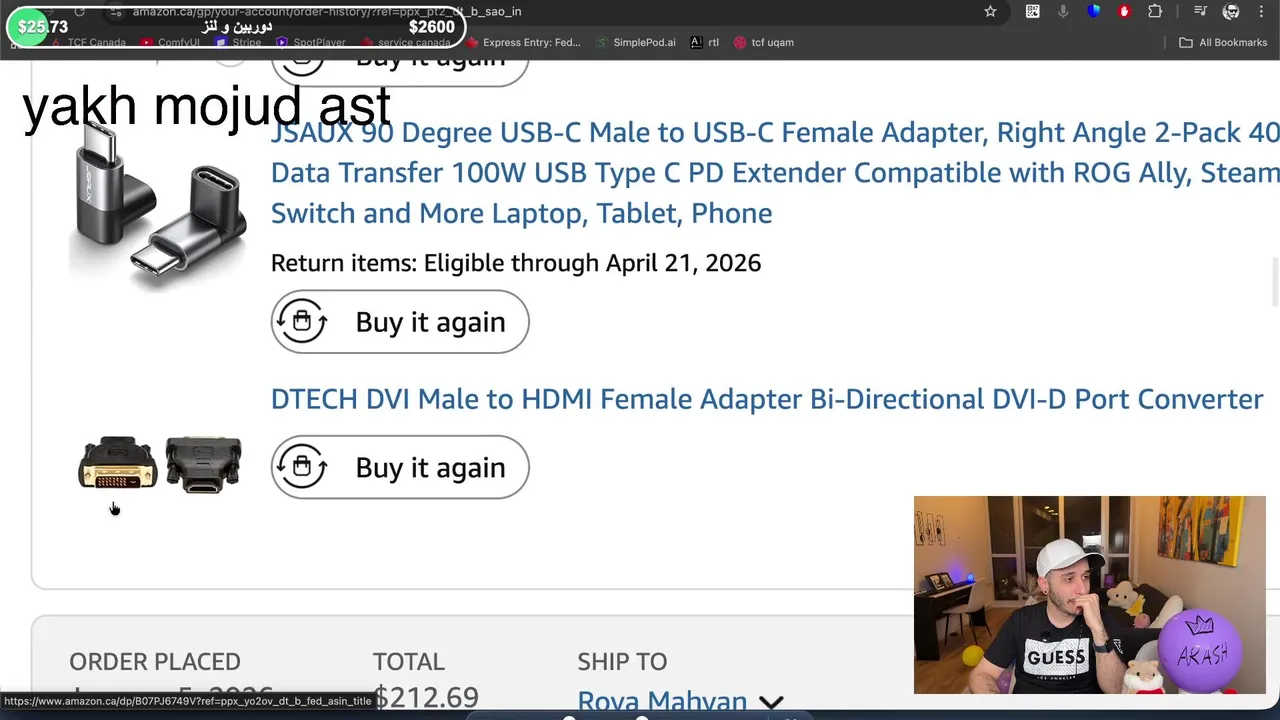Open the rtl bookmark
Image resolution: width=1280 pixels, height=720 pixels.
point(705,43)
